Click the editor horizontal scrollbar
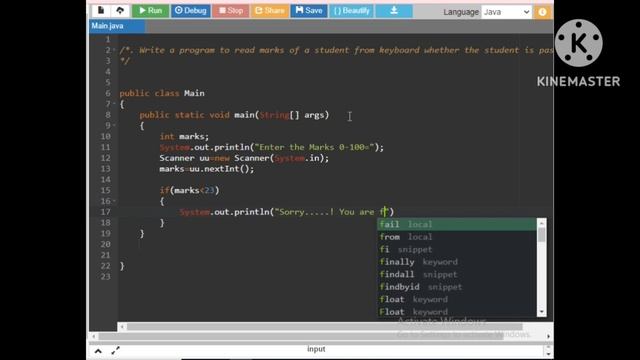640x360 pixels. (x=324, y=327)
